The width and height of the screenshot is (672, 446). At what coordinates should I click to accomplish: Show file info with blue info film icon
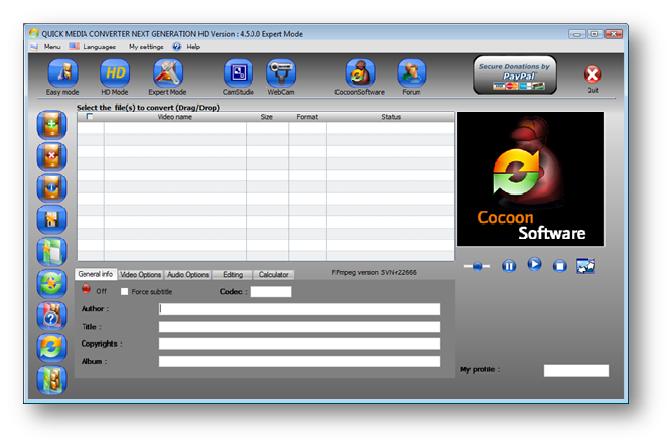click(51, 188)
